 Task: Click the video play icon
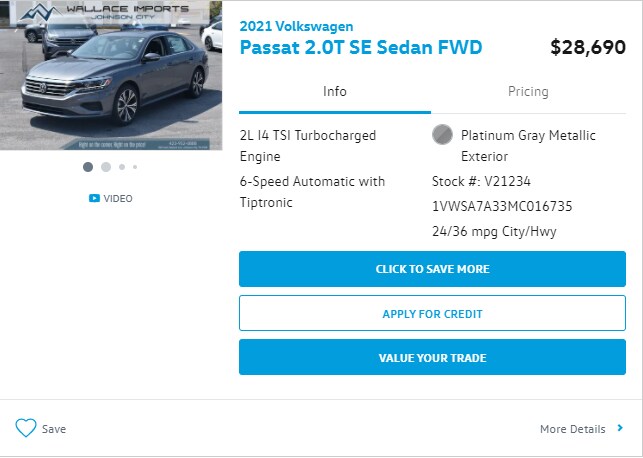click(x=94, y=198)
